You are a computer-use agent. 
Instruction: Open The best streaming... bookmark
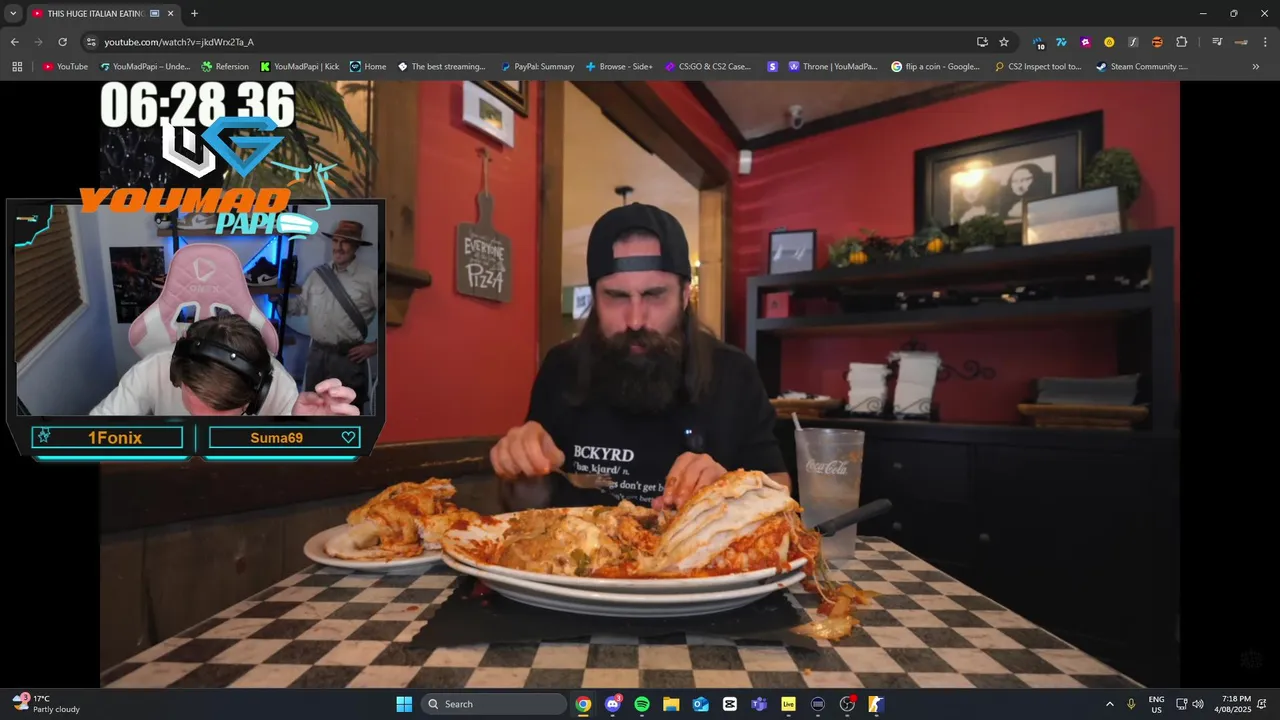point(441,67)
